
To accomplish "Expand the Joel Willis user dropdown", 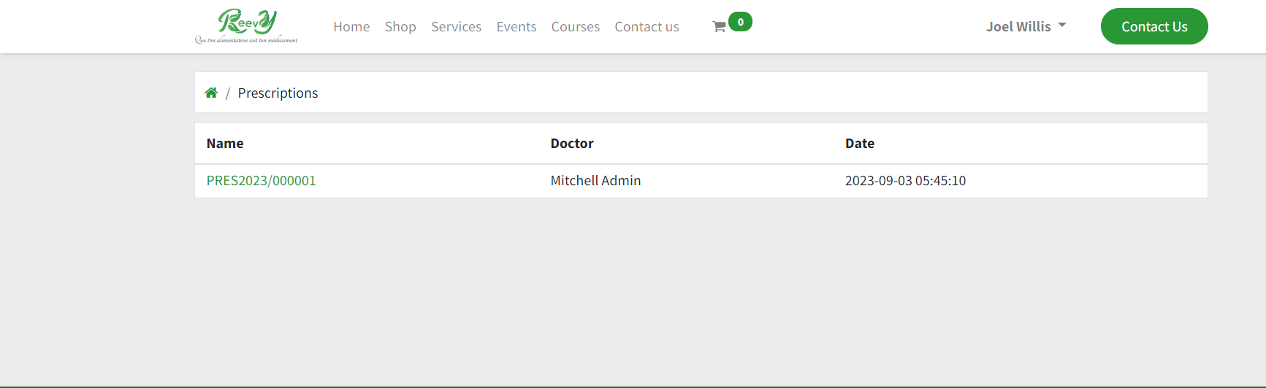I will coord(1026,27).
